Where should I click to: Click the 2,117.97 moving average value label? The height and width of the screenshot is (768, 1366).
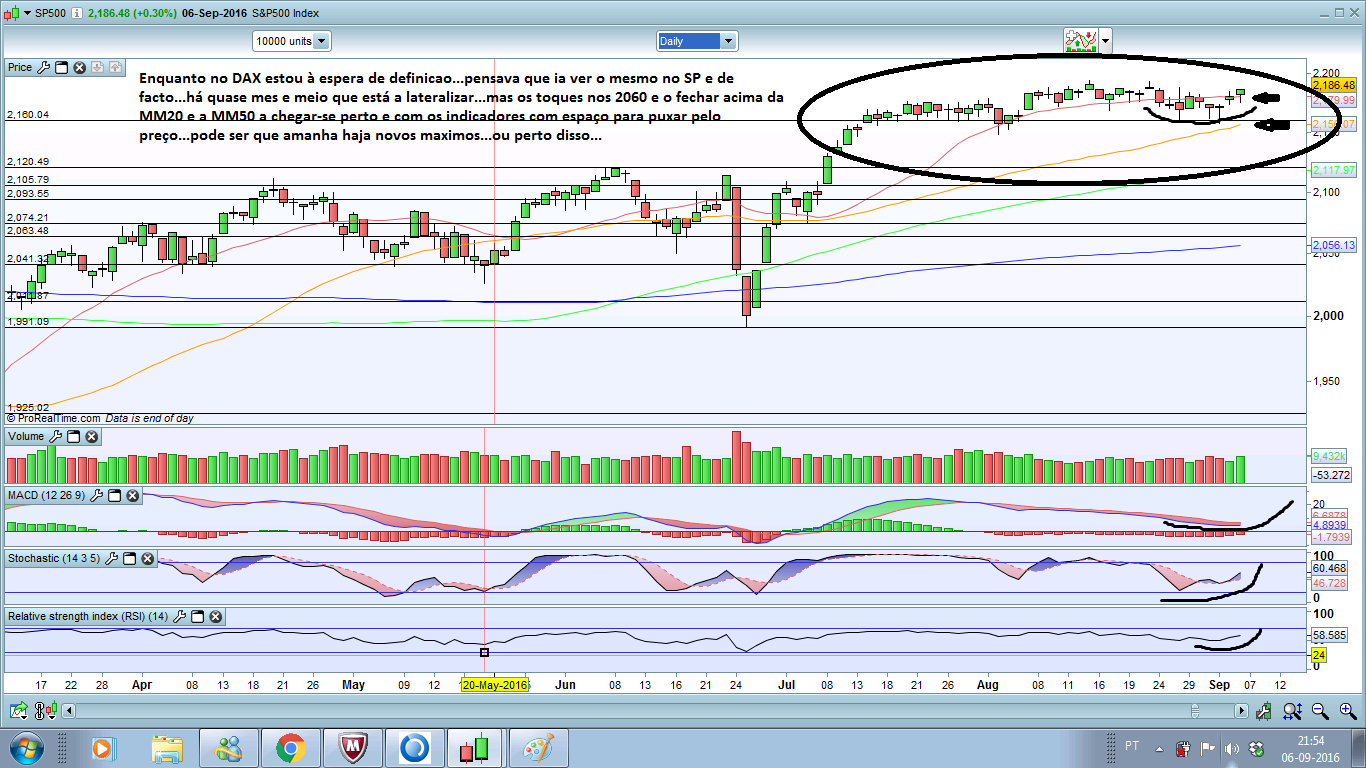[x=1334, y=169]
